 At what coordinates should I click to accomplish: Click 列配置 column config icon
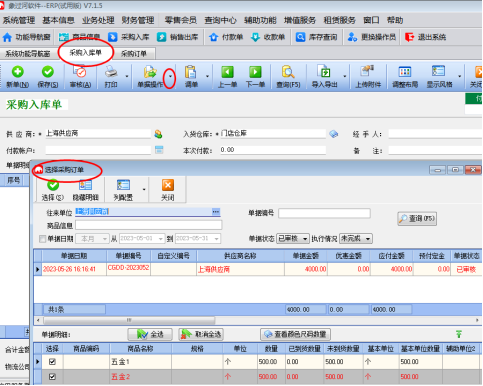coord(123,185)
